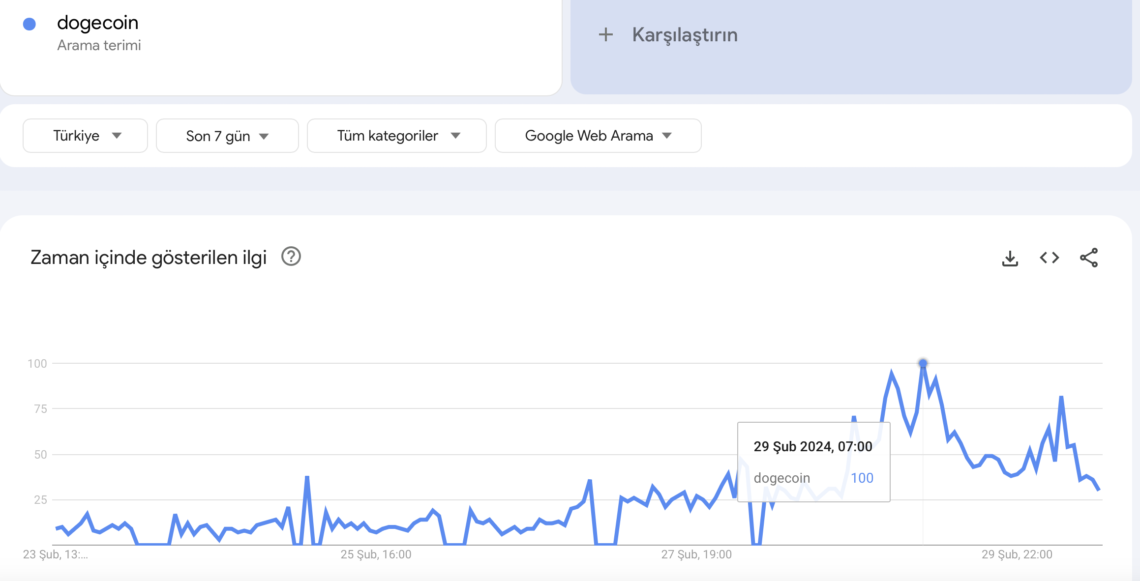1140x581 pixels.
Task: Click the 25 Şub, 16:00 axis label
Action: tap(376, 555)
